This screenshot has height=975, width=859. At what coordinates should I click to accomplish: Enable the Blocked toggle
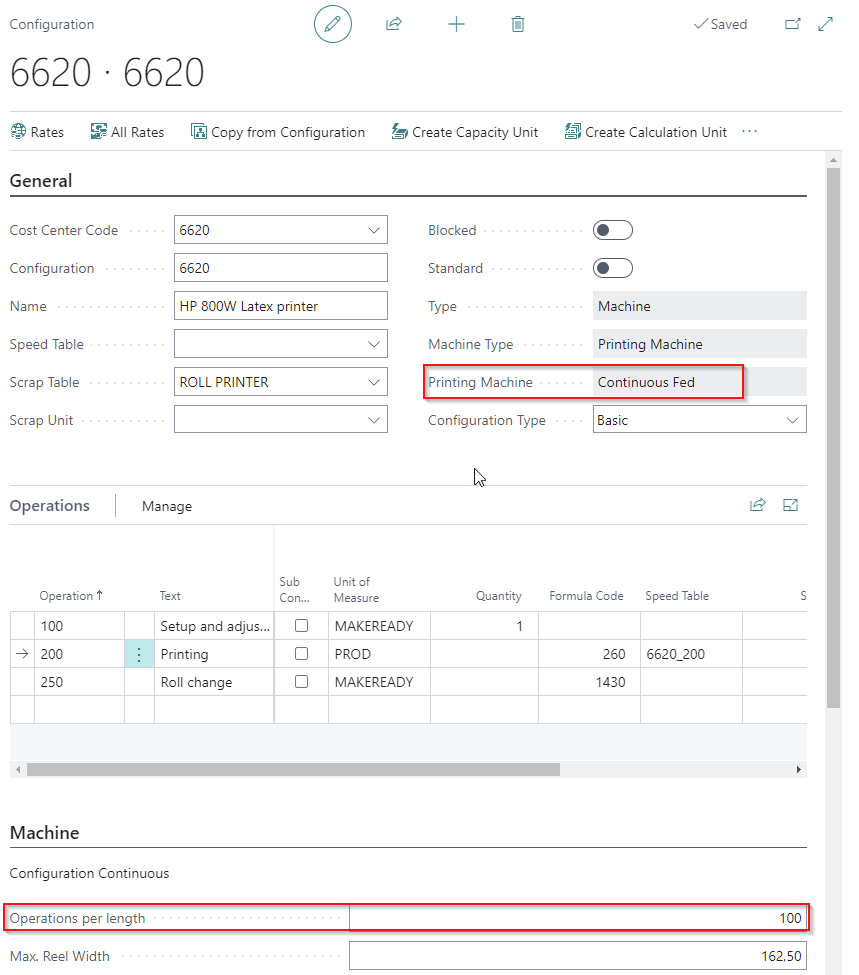pyautogui.click(x=612, y=229)
